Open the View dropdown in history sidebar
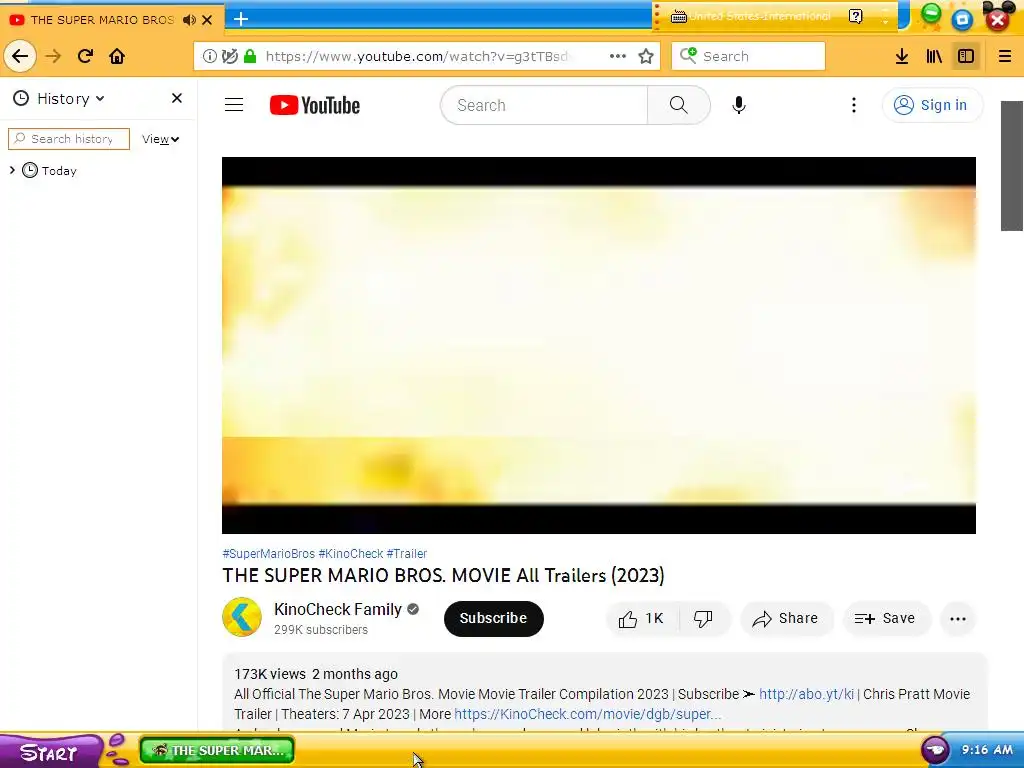The height and width of the screenshot is (768, 1024). coord(161,139)
